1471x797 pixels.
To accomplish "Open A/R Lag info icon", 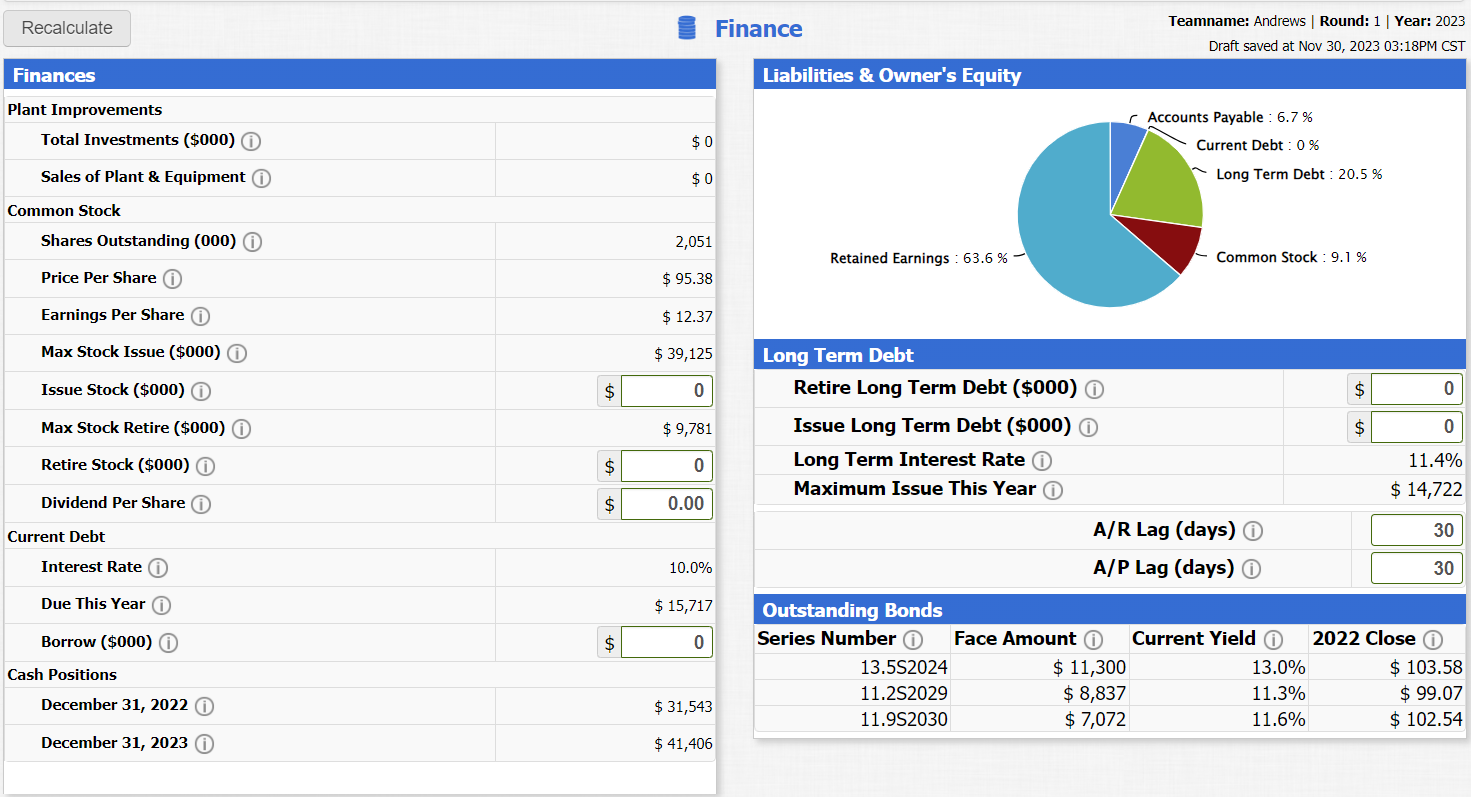I will (1253, 531).
